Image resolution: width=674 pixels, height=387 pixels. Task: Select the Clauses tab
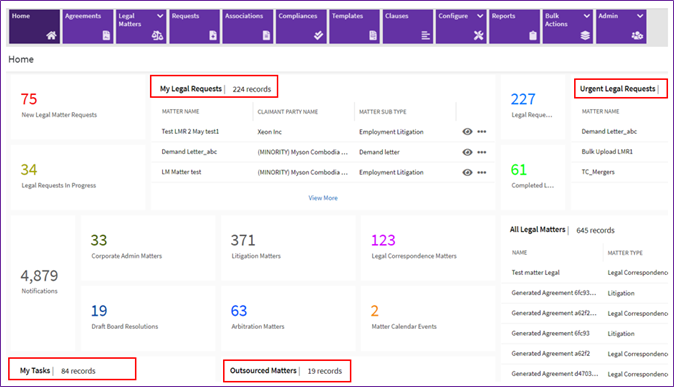(408, 27)
